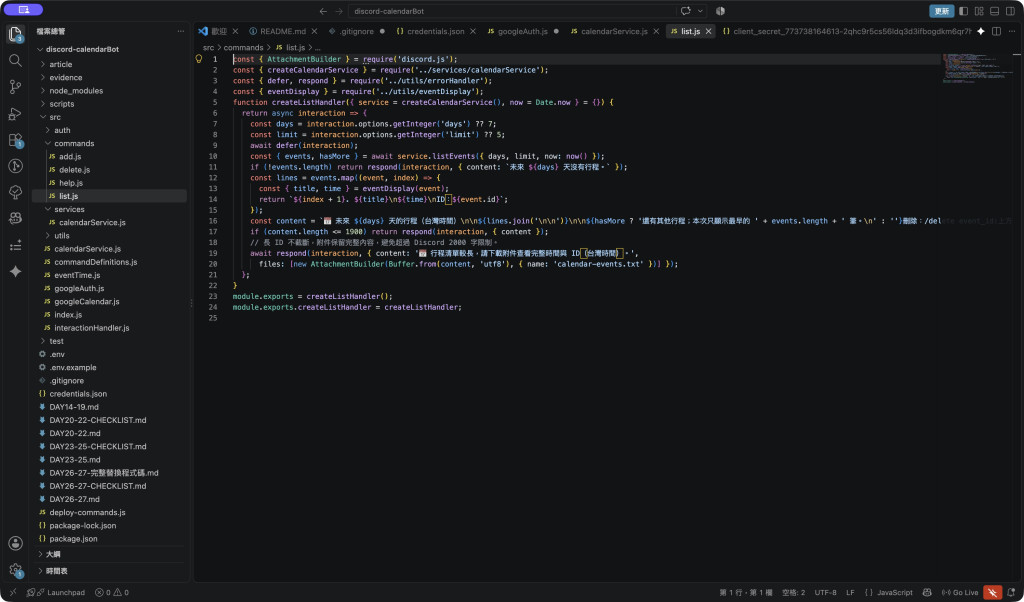Toggle the bottom panel visibility
1024x602 pixels.
coord(995,11)
